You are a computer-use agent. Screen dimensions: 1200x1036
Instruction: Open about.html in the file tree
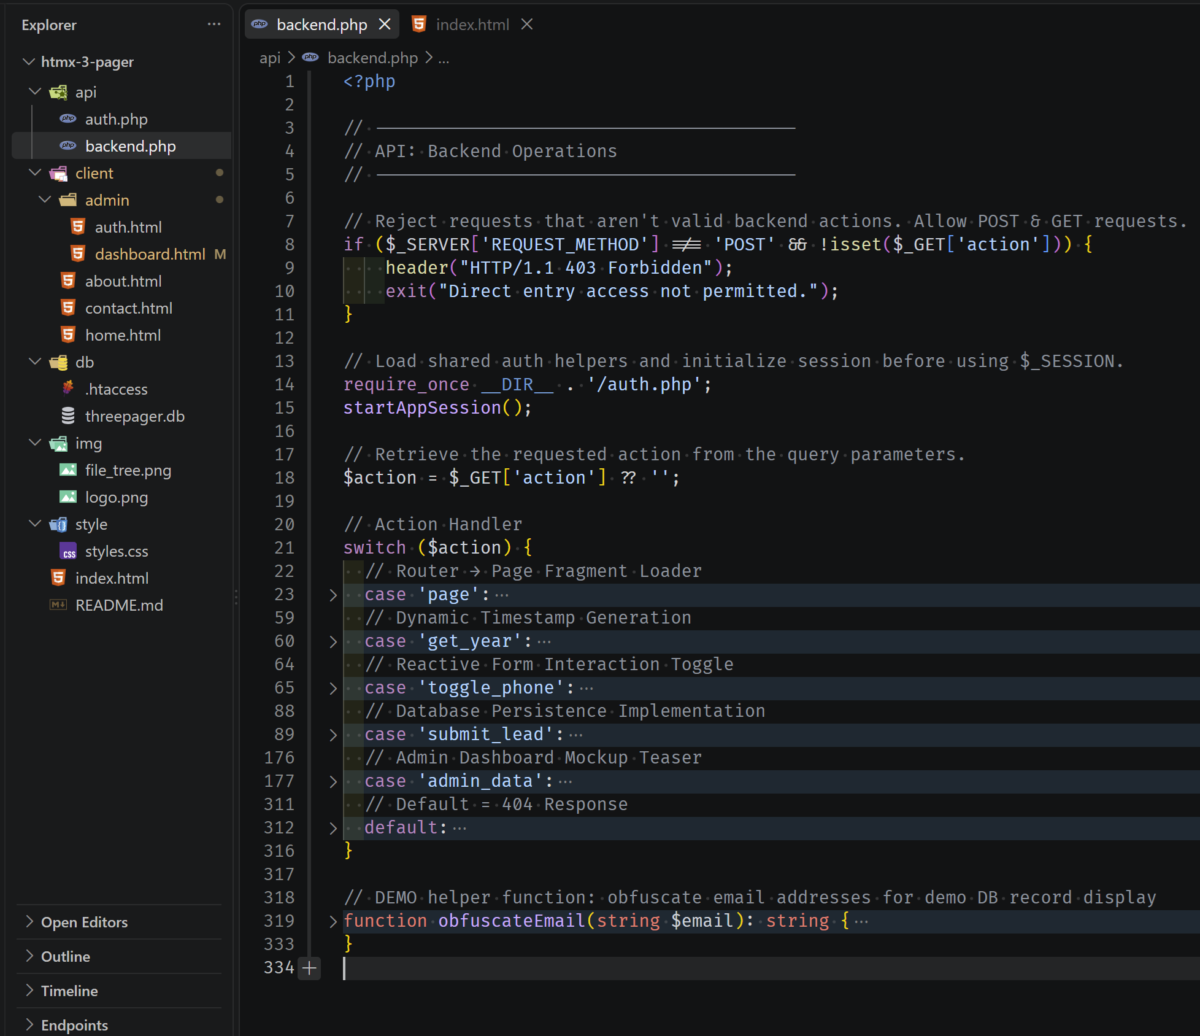(124, 281)
